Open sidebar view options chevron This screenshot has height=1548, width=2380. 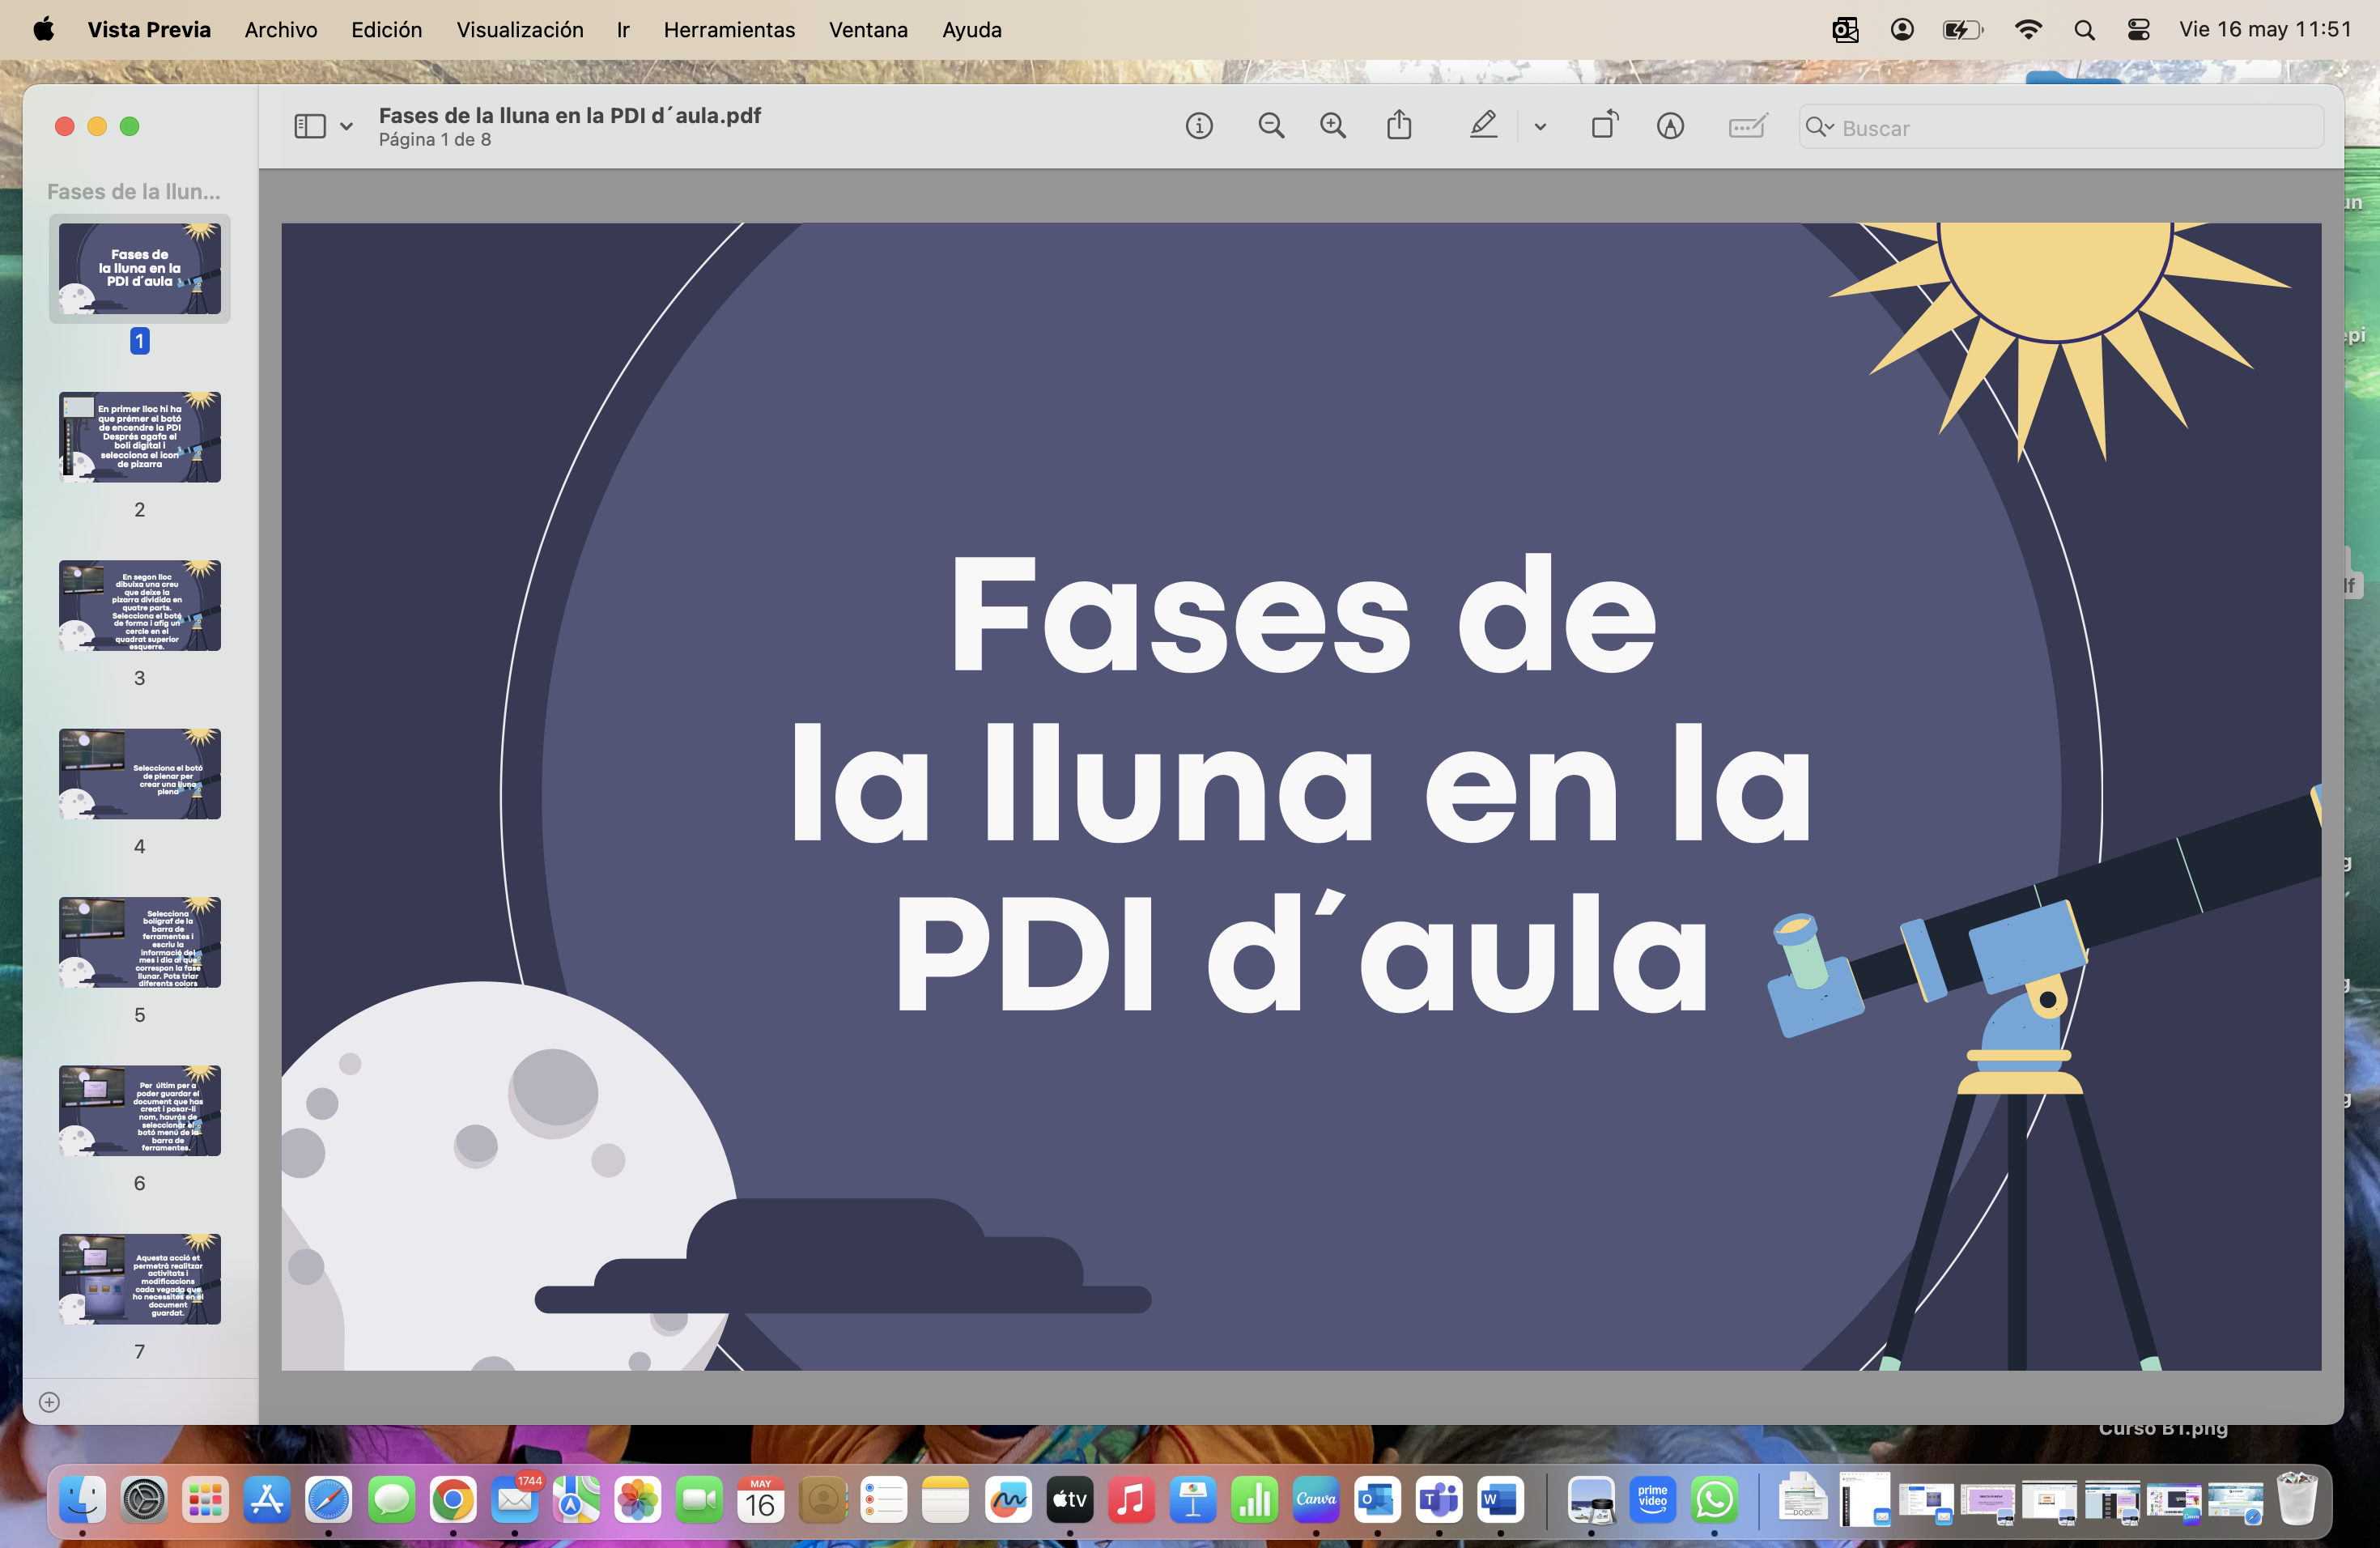coord(346,126)
